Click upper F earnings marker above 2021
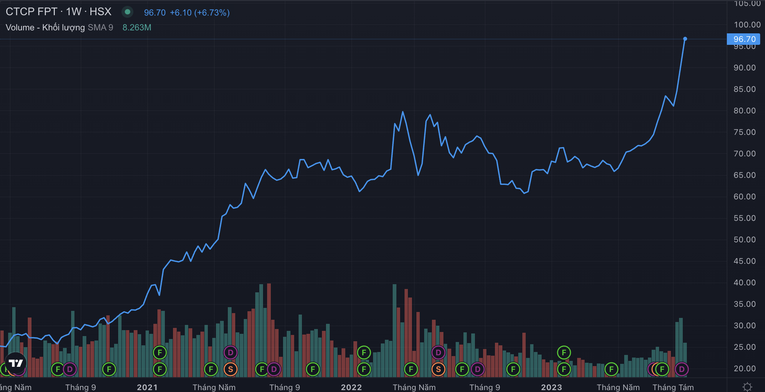Viewport: 765px width, 392px height. [x=160, y=351]
